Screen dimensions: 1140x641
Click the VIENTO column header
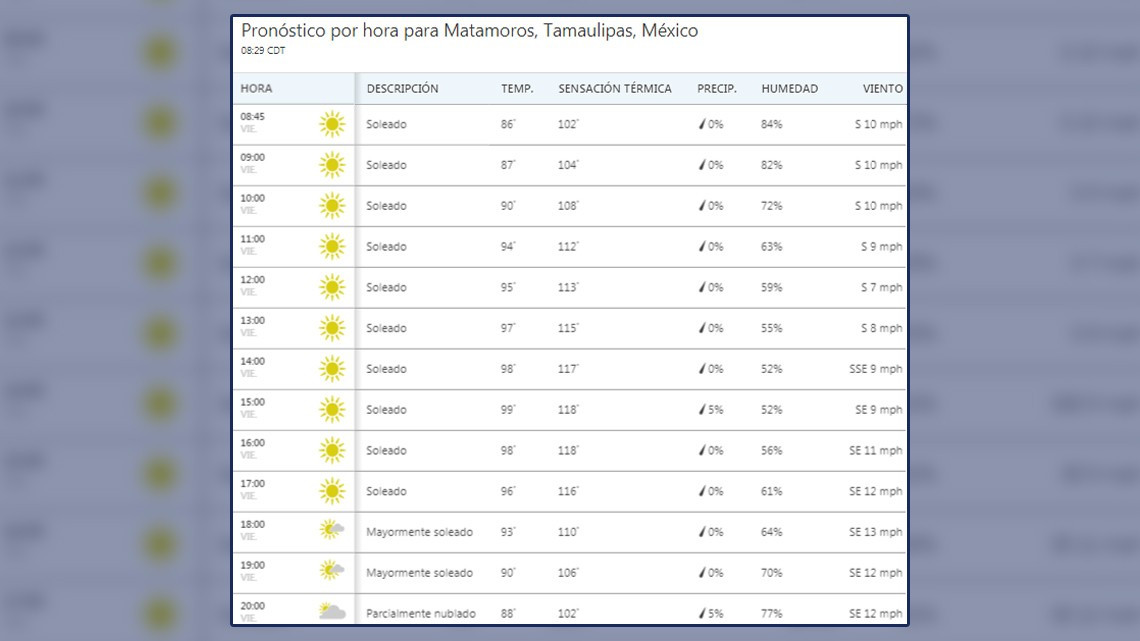click(x=882, y=88)
